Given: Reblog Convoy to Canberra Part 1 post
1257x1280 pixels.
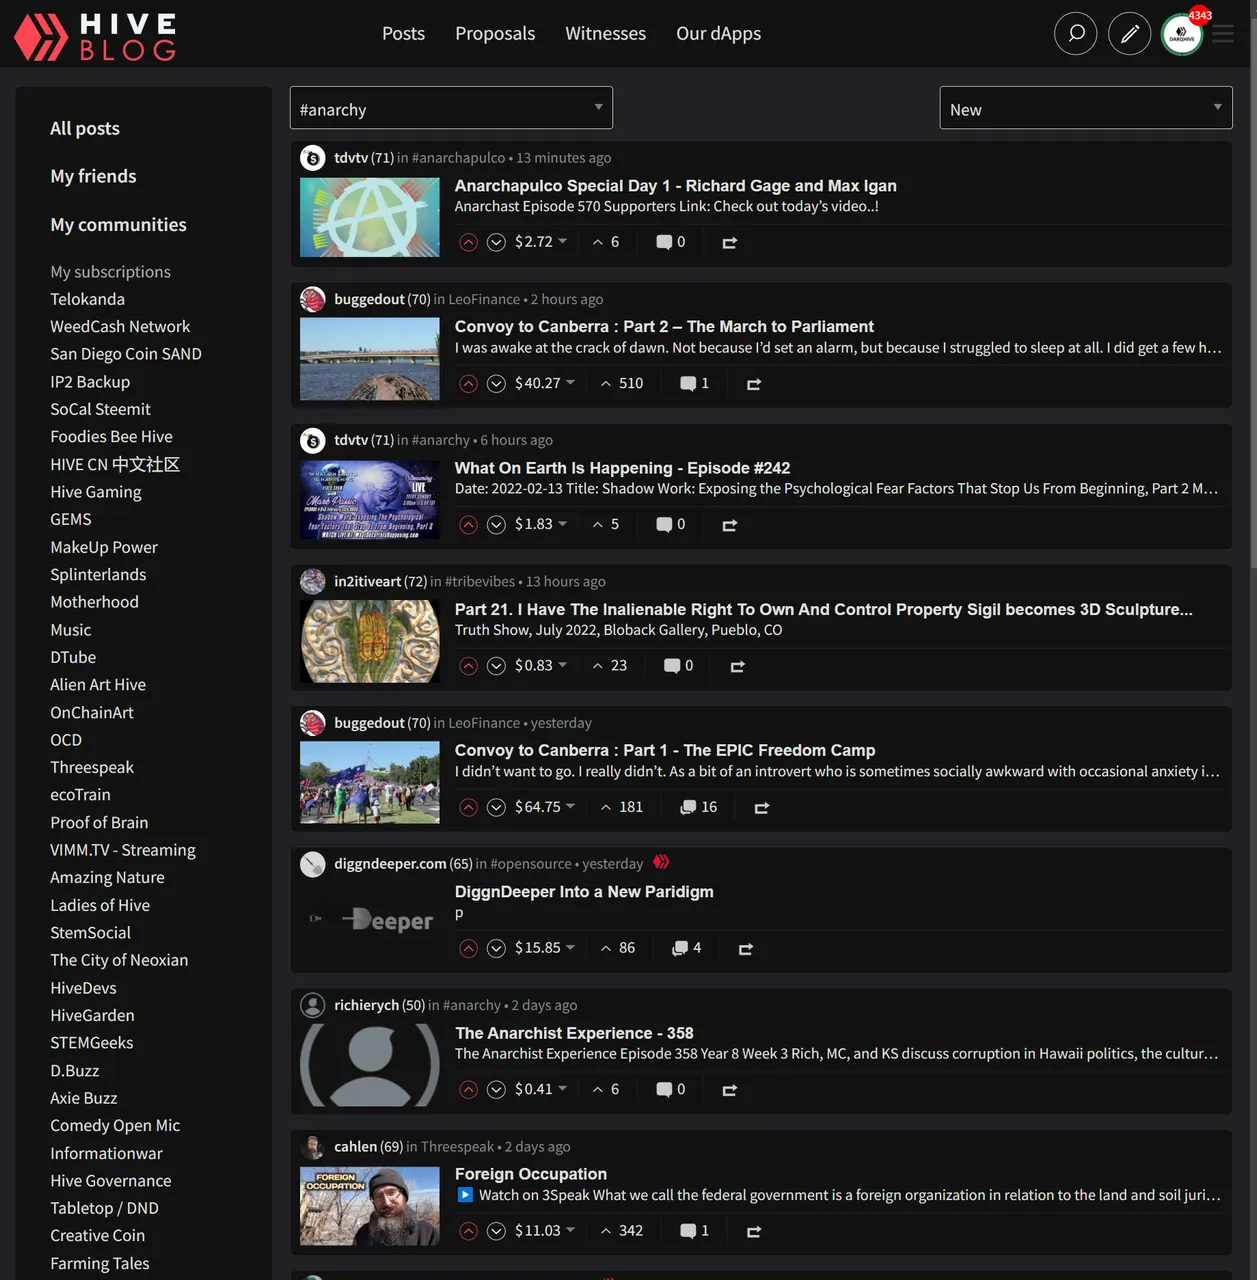Looking at the screenshot, I should [762, 808].
